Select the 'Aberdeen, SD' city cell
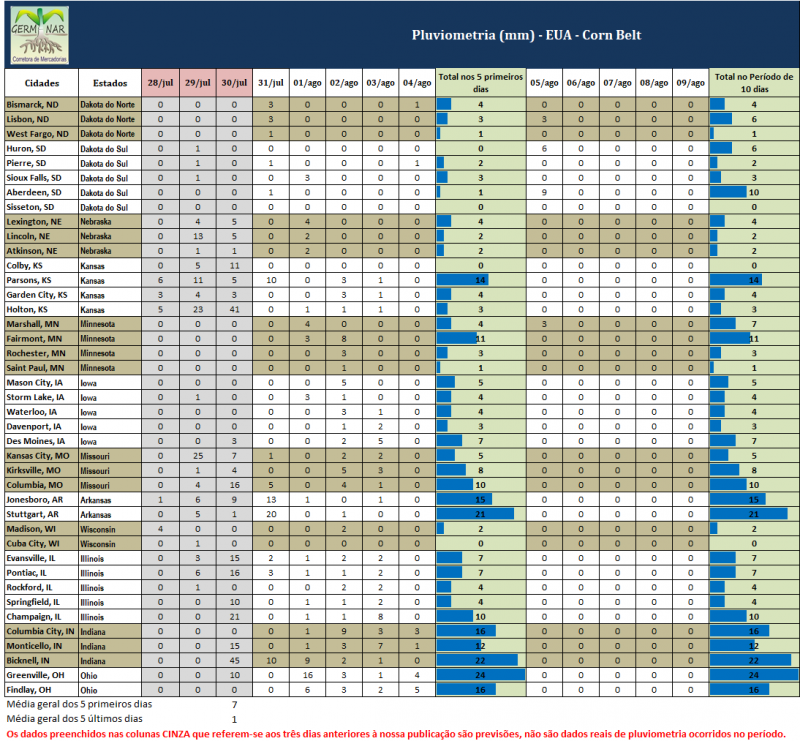Image resolution: width=800 pixels, height=741 pixels. [42, 192]
